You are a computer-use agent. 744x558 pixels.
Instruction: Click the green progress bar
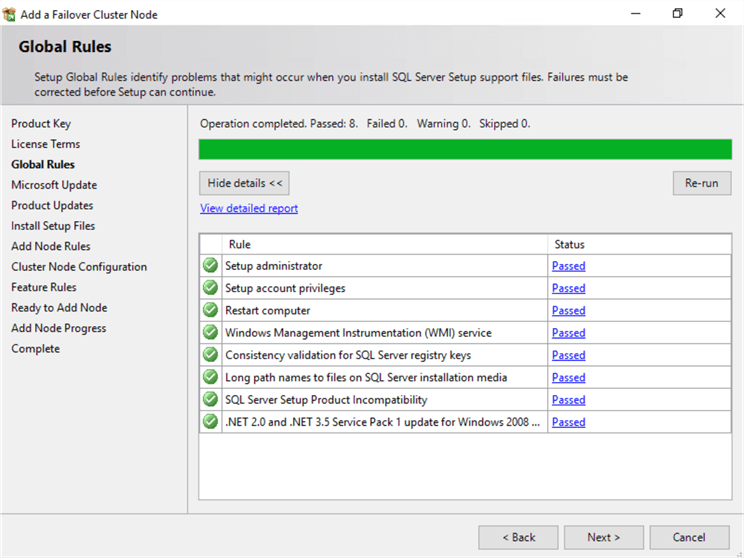465,149
